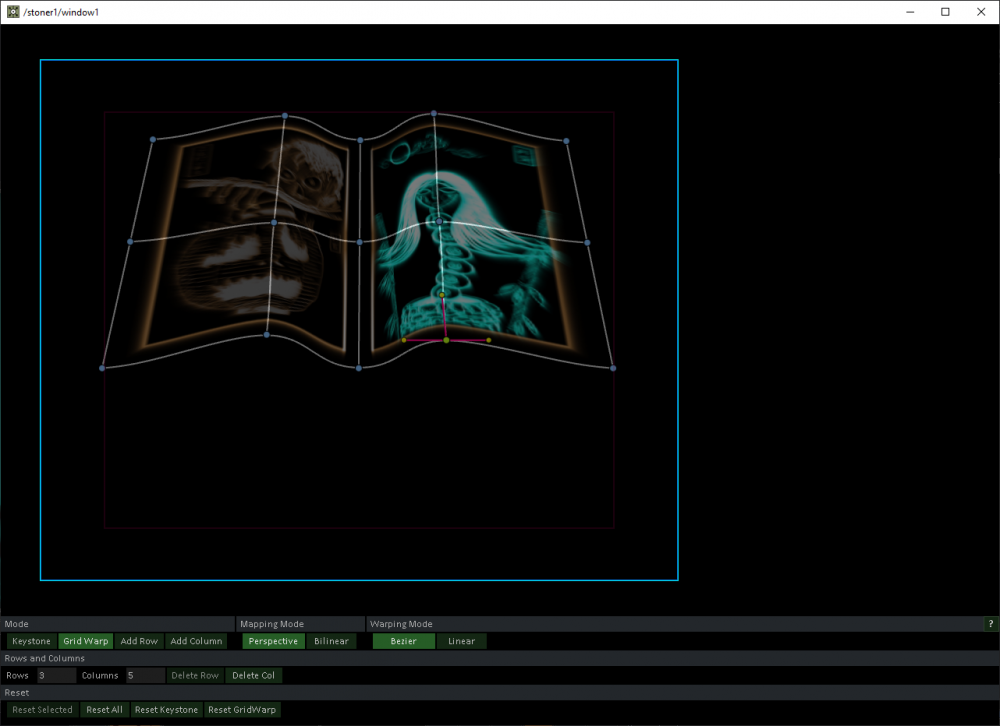Image resolution: width=1000 pixels, height=726 pixels.
Task: Click the yellow bezier handle left of selected point
Action: [404, 340]
